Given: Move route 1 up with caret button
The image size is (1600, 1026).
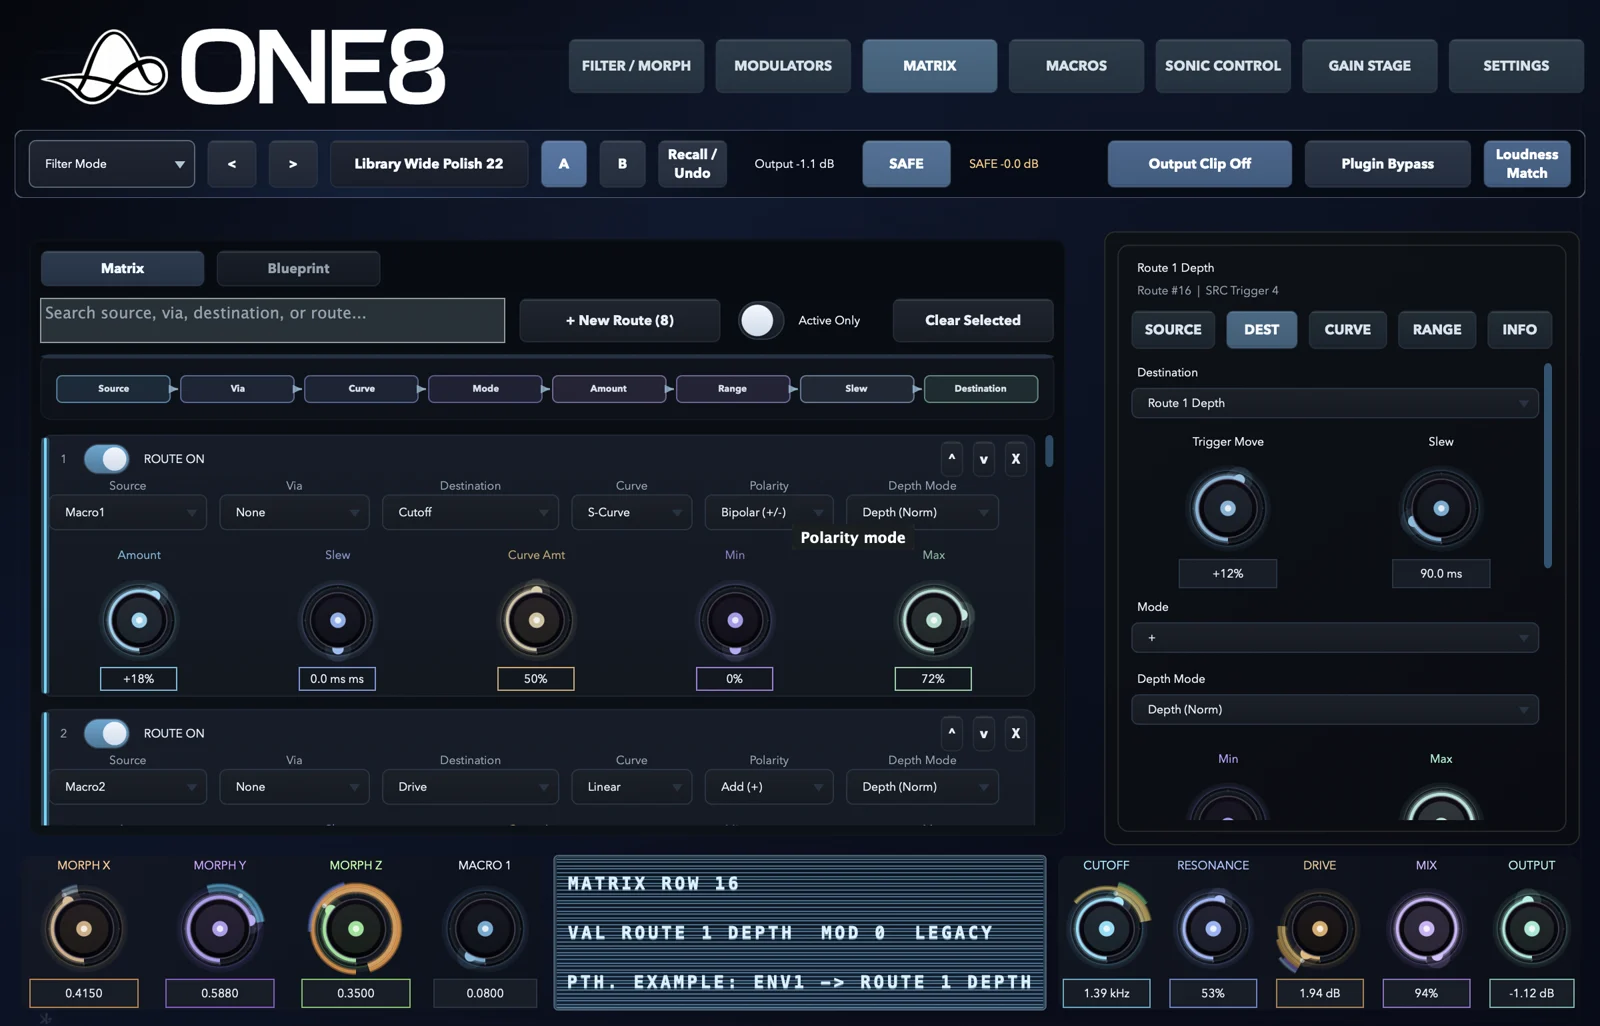Looking at the screenshot, I should click(951, 458).
